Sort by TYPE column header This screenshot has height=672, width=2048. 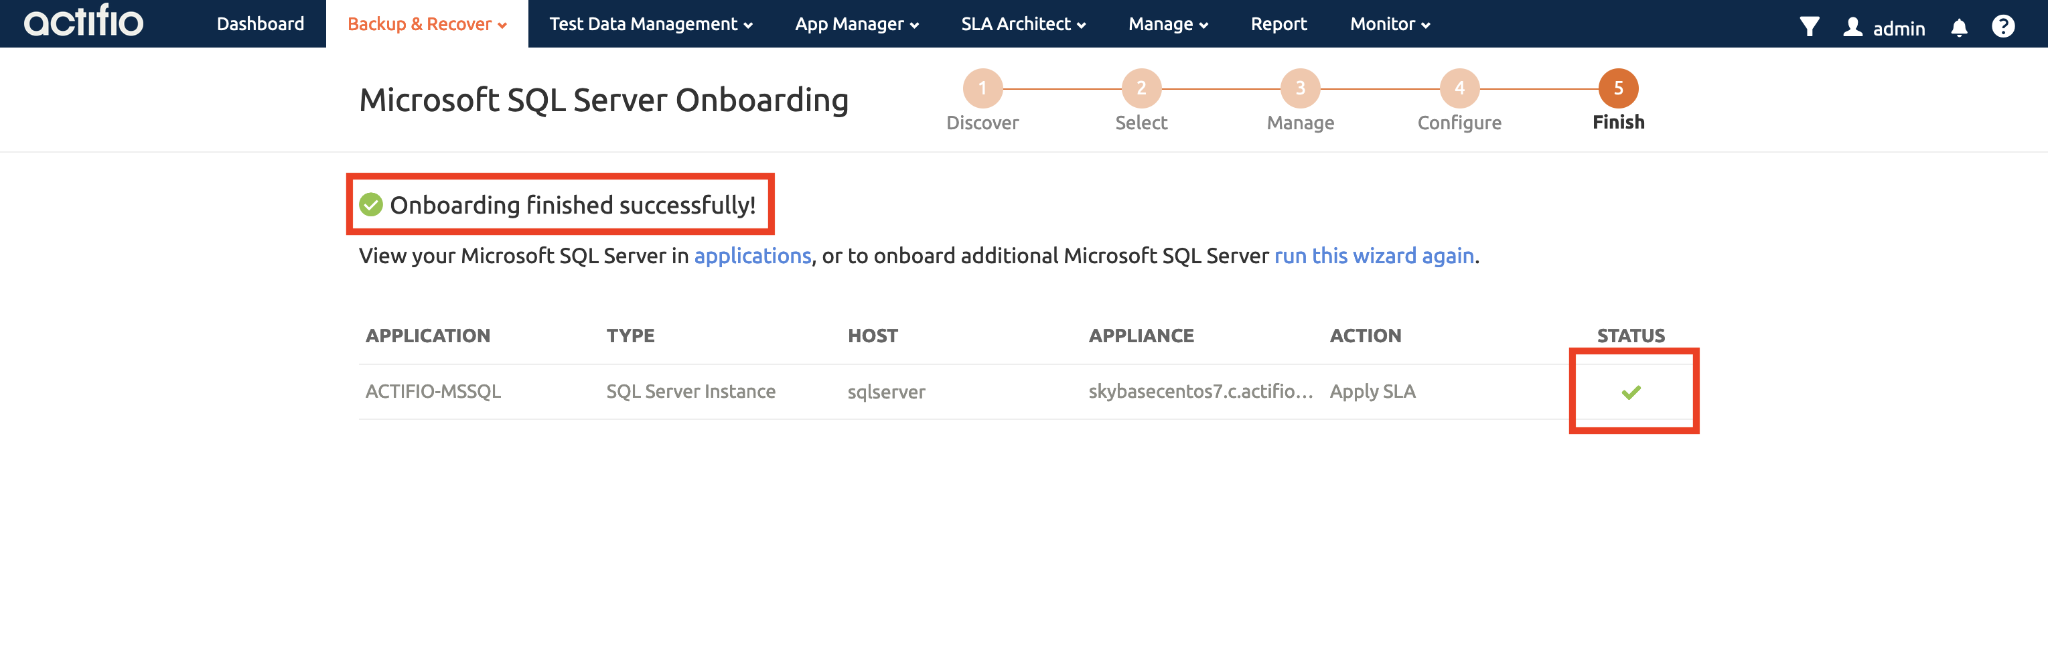[630, 336]
